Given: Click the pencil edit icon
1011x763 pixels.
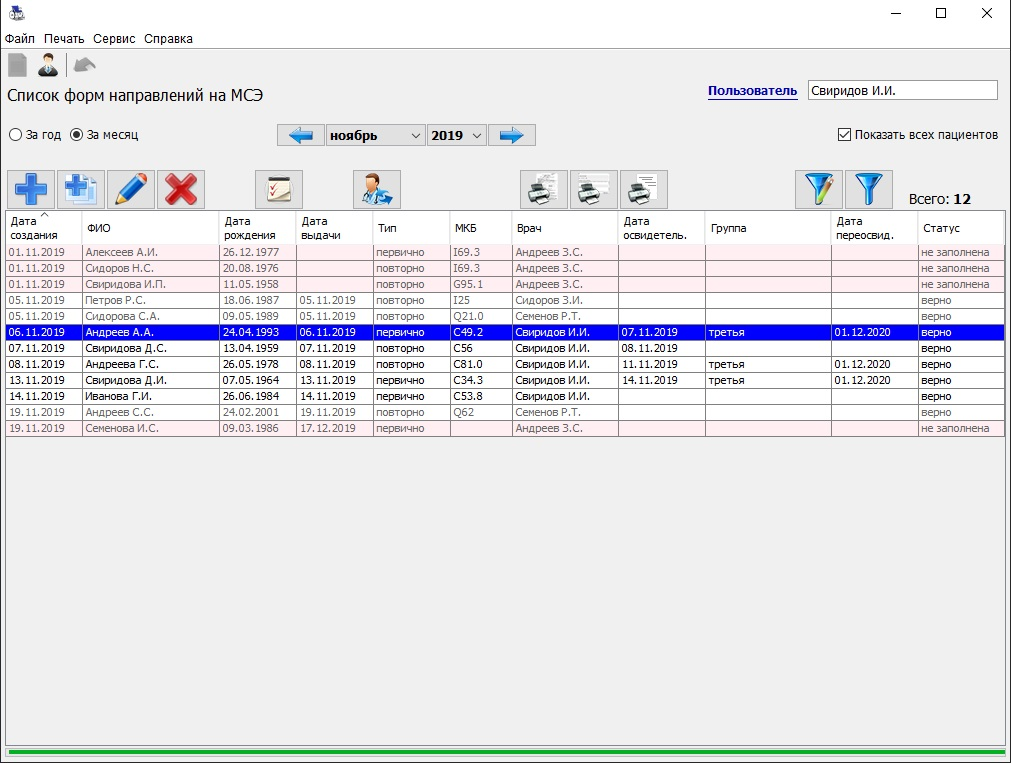Looking at the screenshot, I should pyautogui.click(x=131, y=189).
